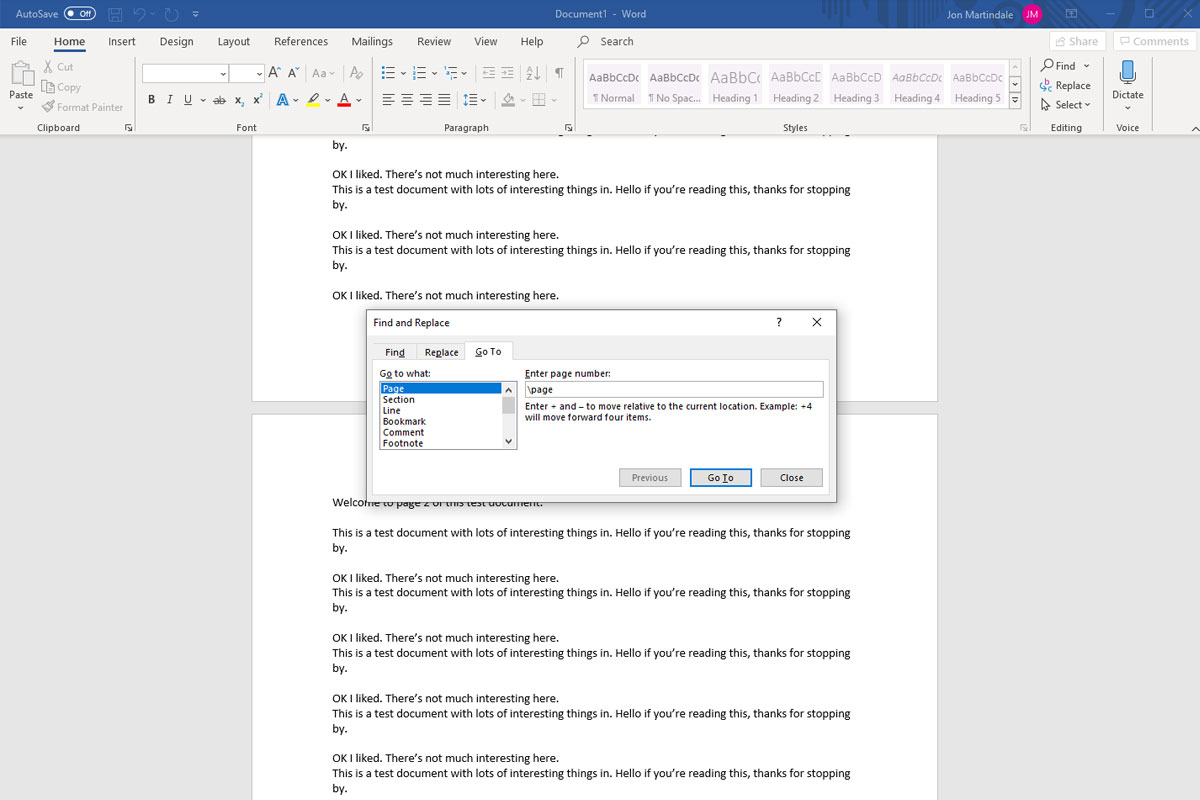1200x800 pixels.
Task: Center align the paragraph text
Action: (405, 100)
